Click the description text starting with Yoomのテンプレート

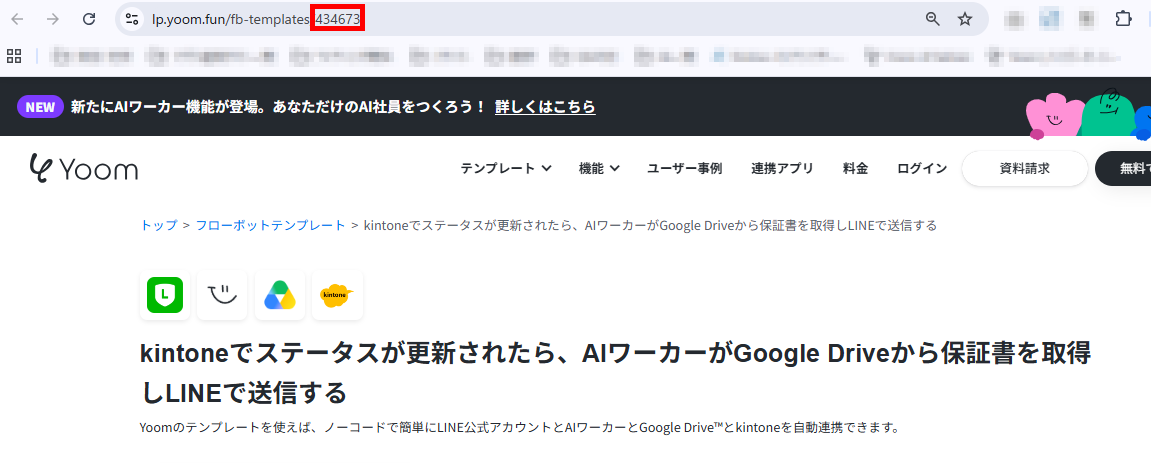pos(519,427)
